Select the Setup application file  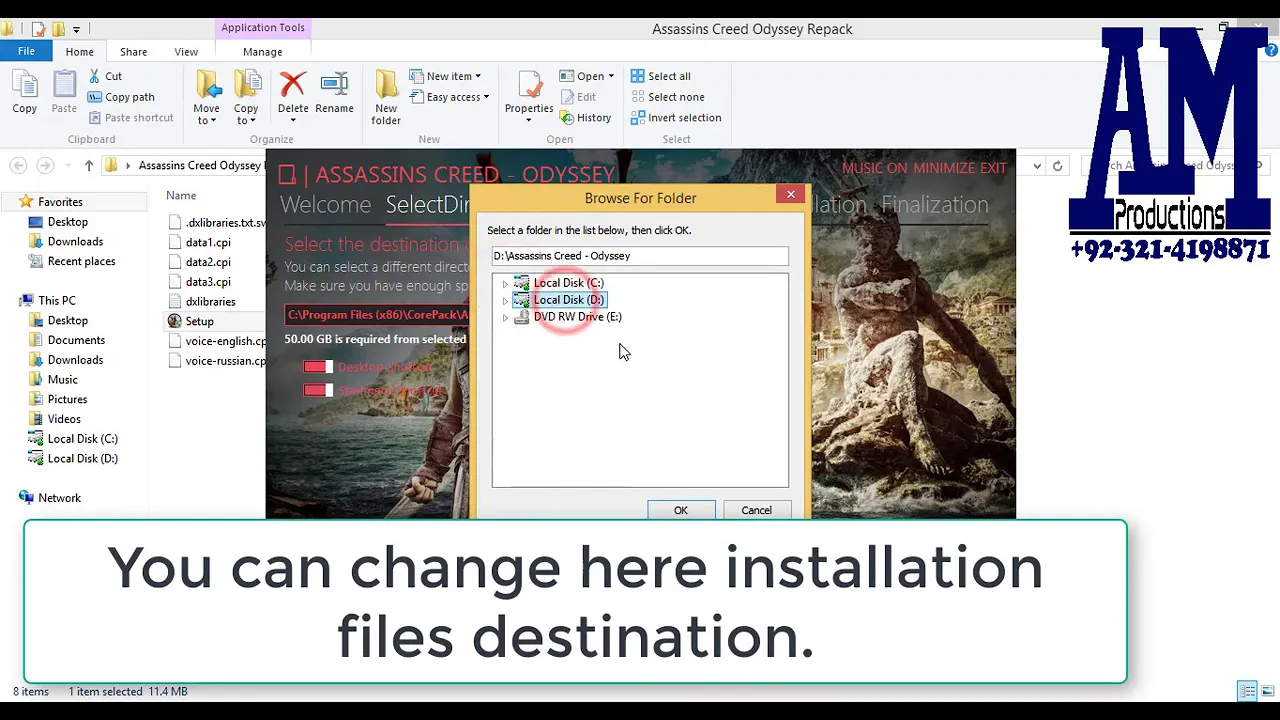[x=199, y=321]
